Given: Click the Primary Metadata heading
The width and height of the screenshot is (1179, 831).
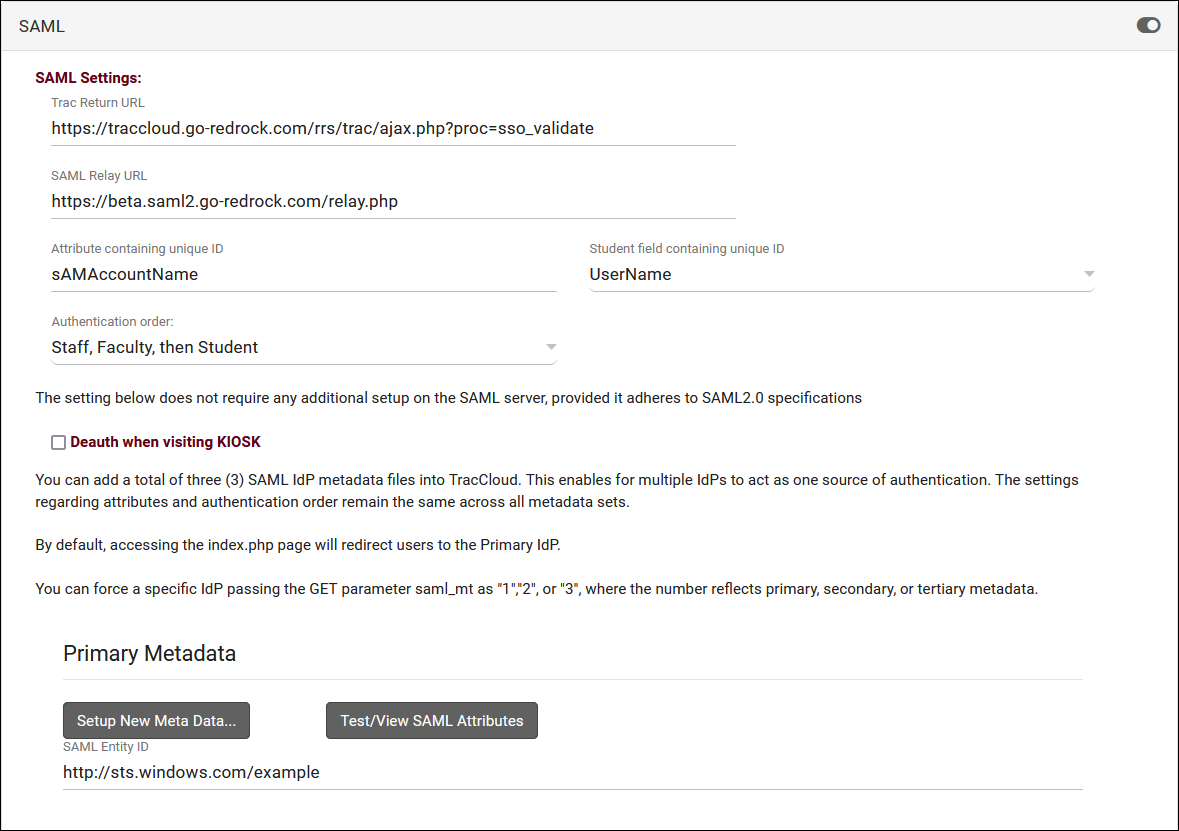Looking at the screenshot, I should pyautogui.click(x=150, y=654).
